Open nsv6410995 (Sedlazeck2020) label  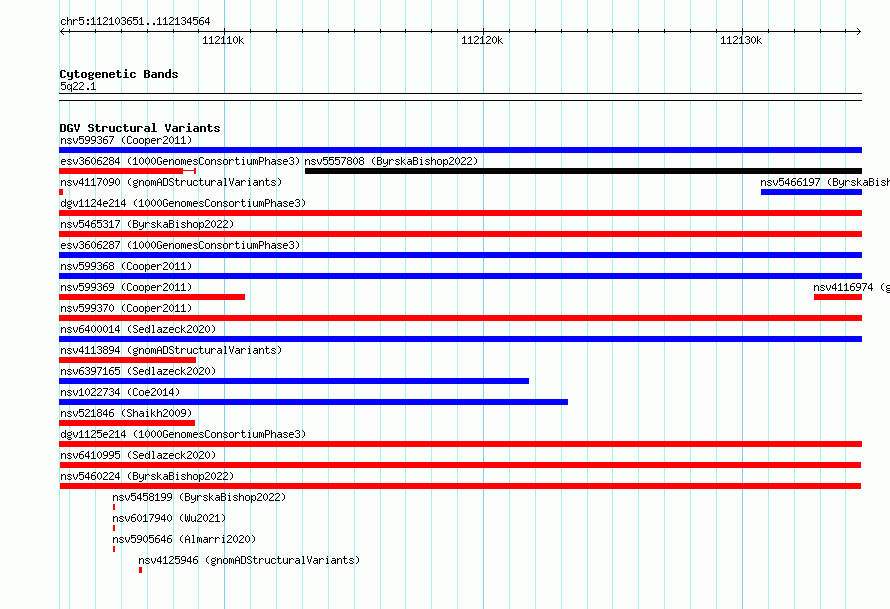138,455
